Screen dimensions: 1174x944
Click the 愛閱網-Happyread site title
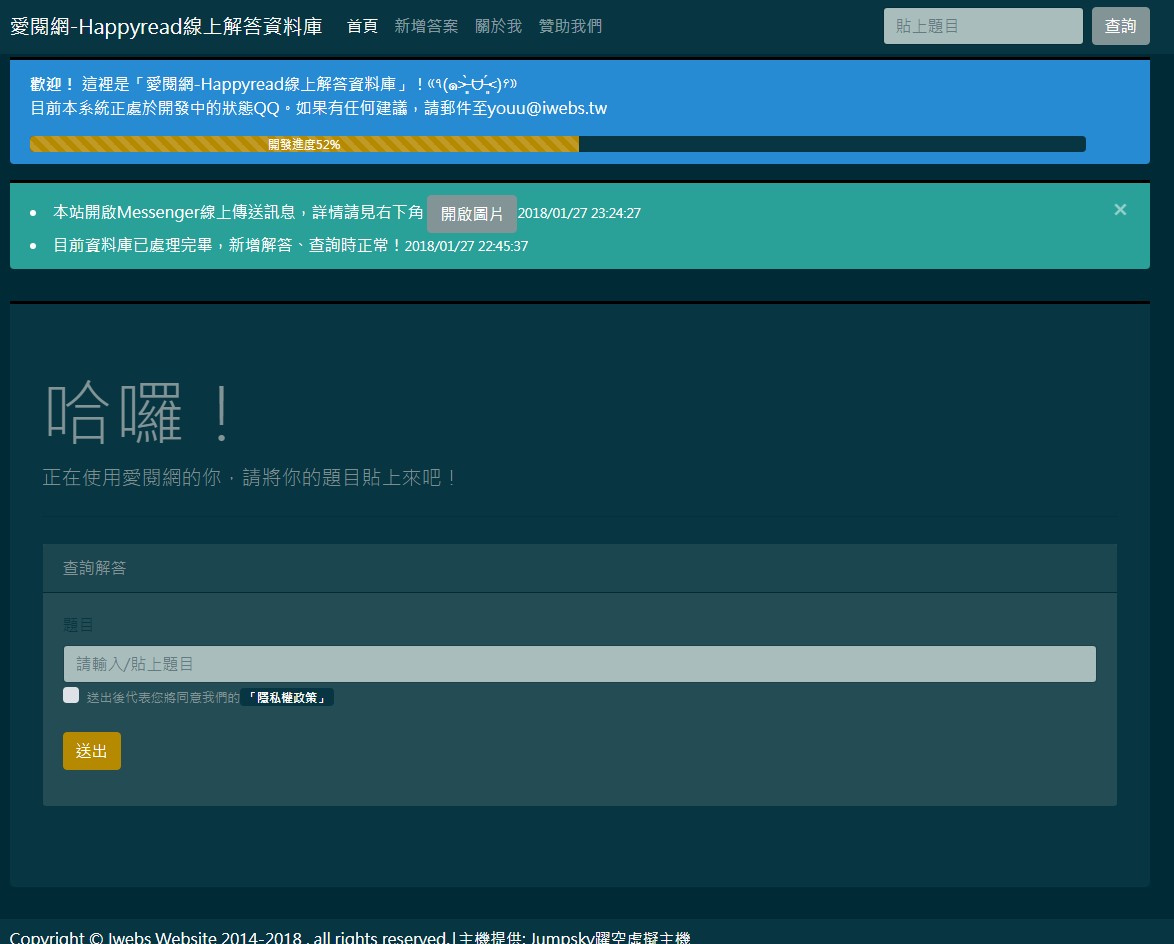tap(166, 26)
